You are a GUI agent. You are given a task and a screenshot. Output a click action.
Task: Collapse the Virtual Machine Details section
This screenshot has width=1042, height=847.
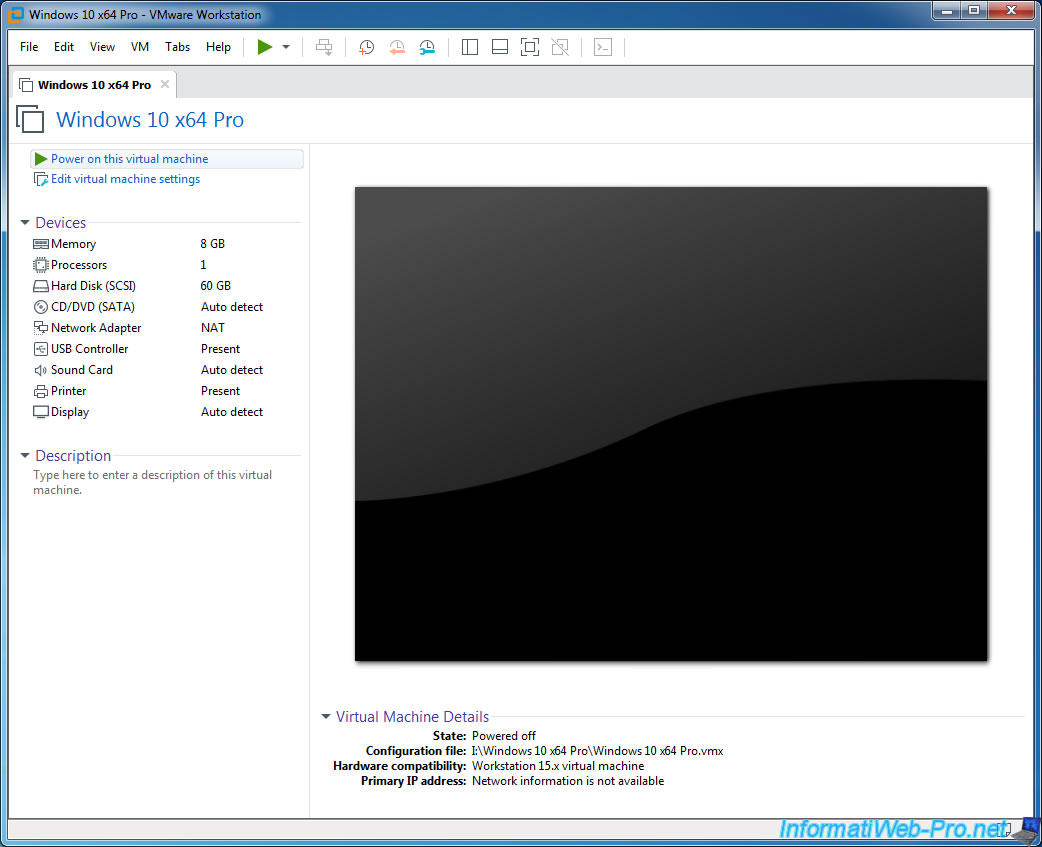click(326, 716)
